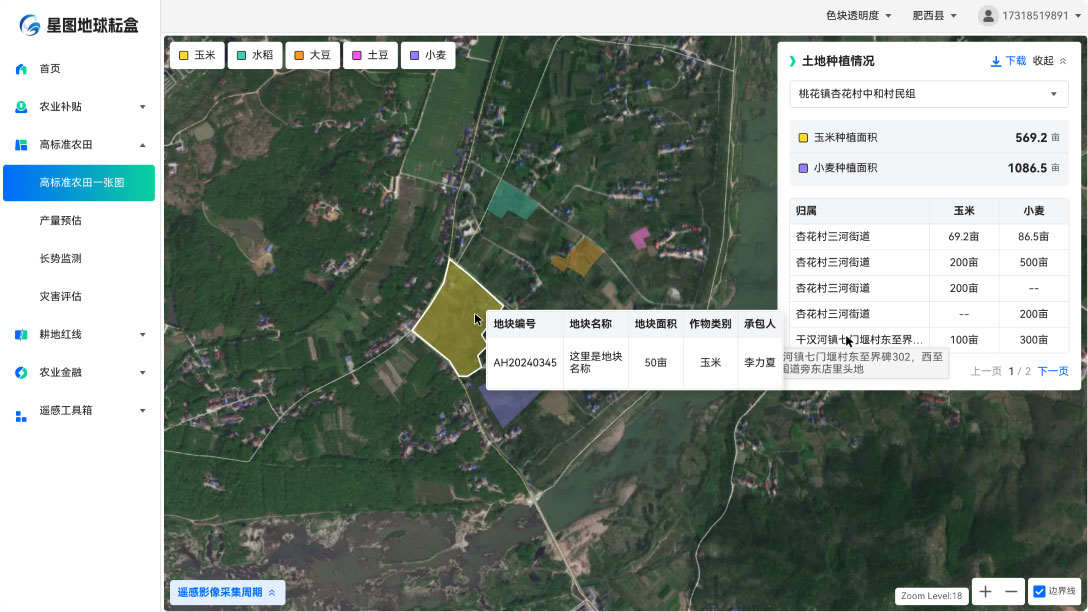The image size is (1088, 612).
Task: Click the 遥感工具箱 sidebar icon
Action: [x=21, y=416]
